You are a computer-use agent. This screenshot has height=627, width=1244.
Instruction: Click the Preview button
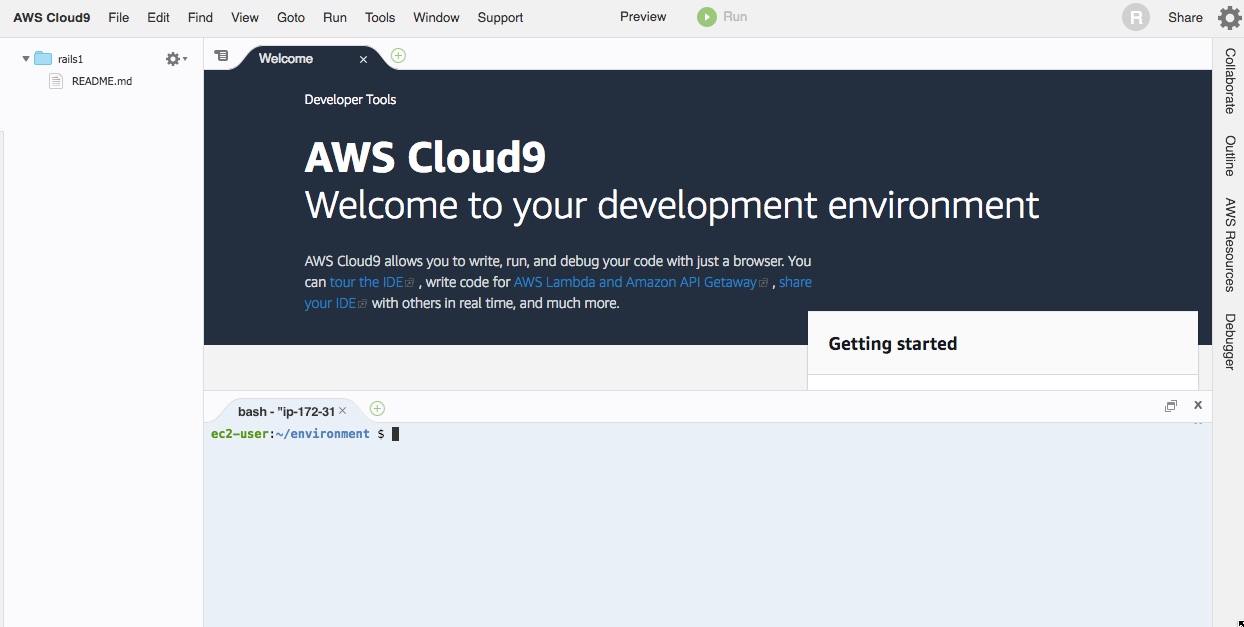click(643, 16)
